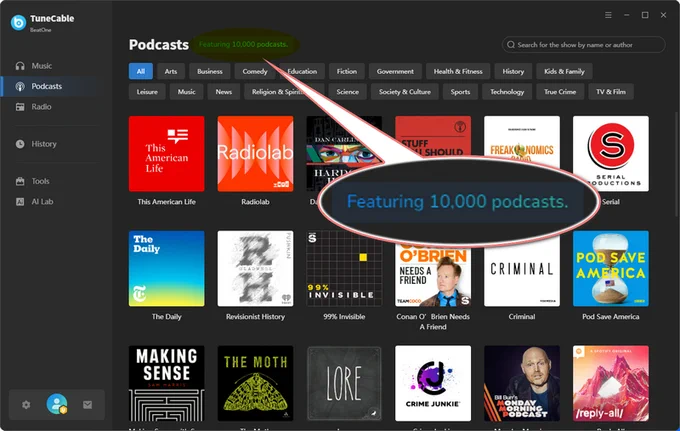Choose the Health & Fitness category
The height and width of the screenshot is (431, 680).
(458, 72)
